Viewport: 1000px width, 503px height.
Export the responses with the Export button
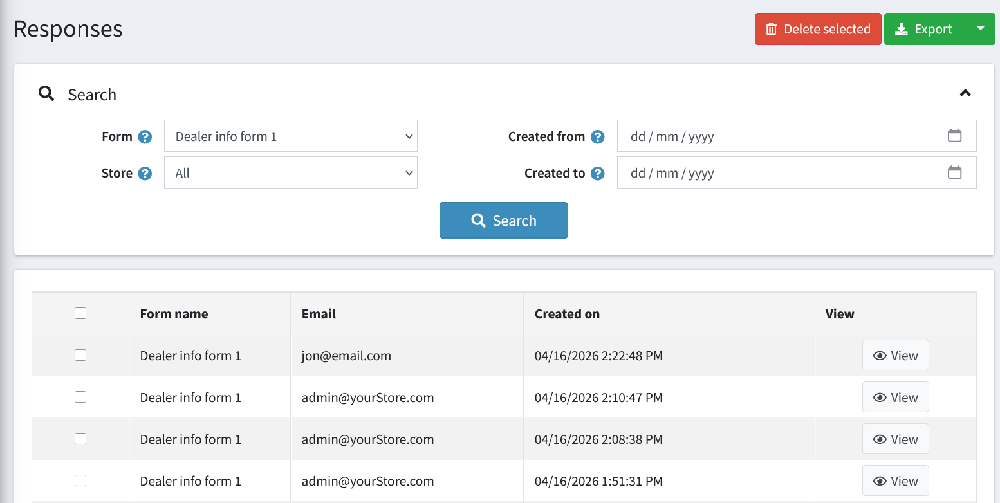point(925,29)
